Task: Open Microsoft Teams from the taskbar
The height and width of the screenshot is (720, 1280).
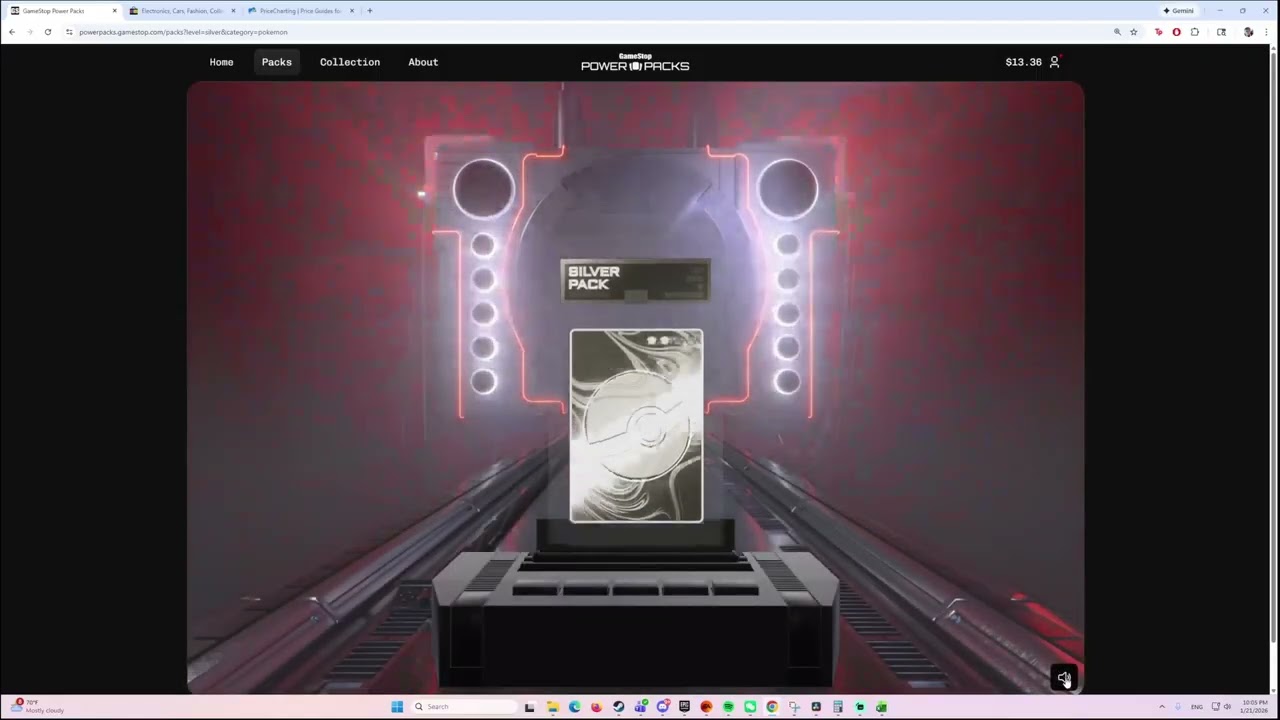Action: click(640, 707)
